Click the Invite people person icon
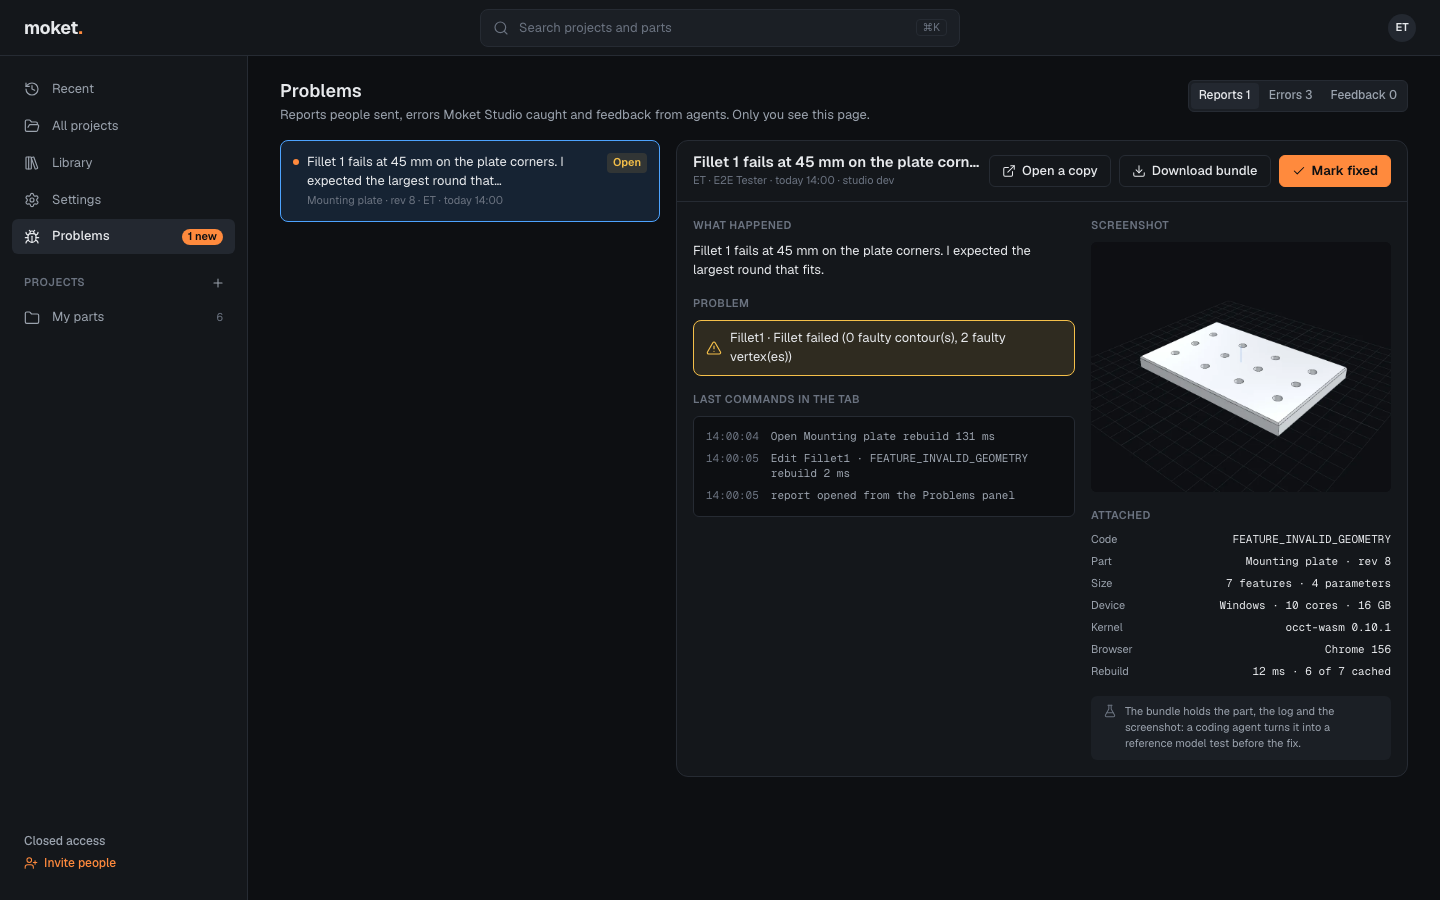The height and width of the screenshot is (900, 1440). point(31,863)
